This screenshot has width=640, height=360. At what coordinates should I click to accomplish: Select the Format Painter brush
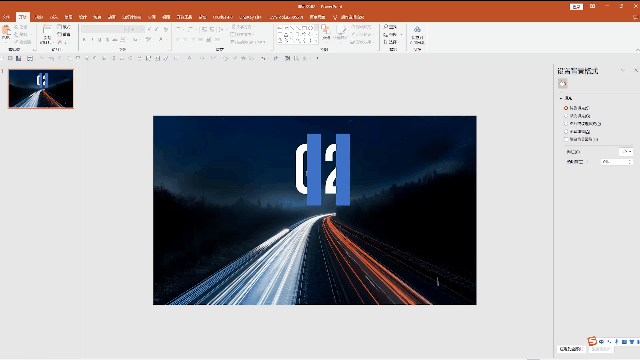pyautogui.click(x=16, y=42)
